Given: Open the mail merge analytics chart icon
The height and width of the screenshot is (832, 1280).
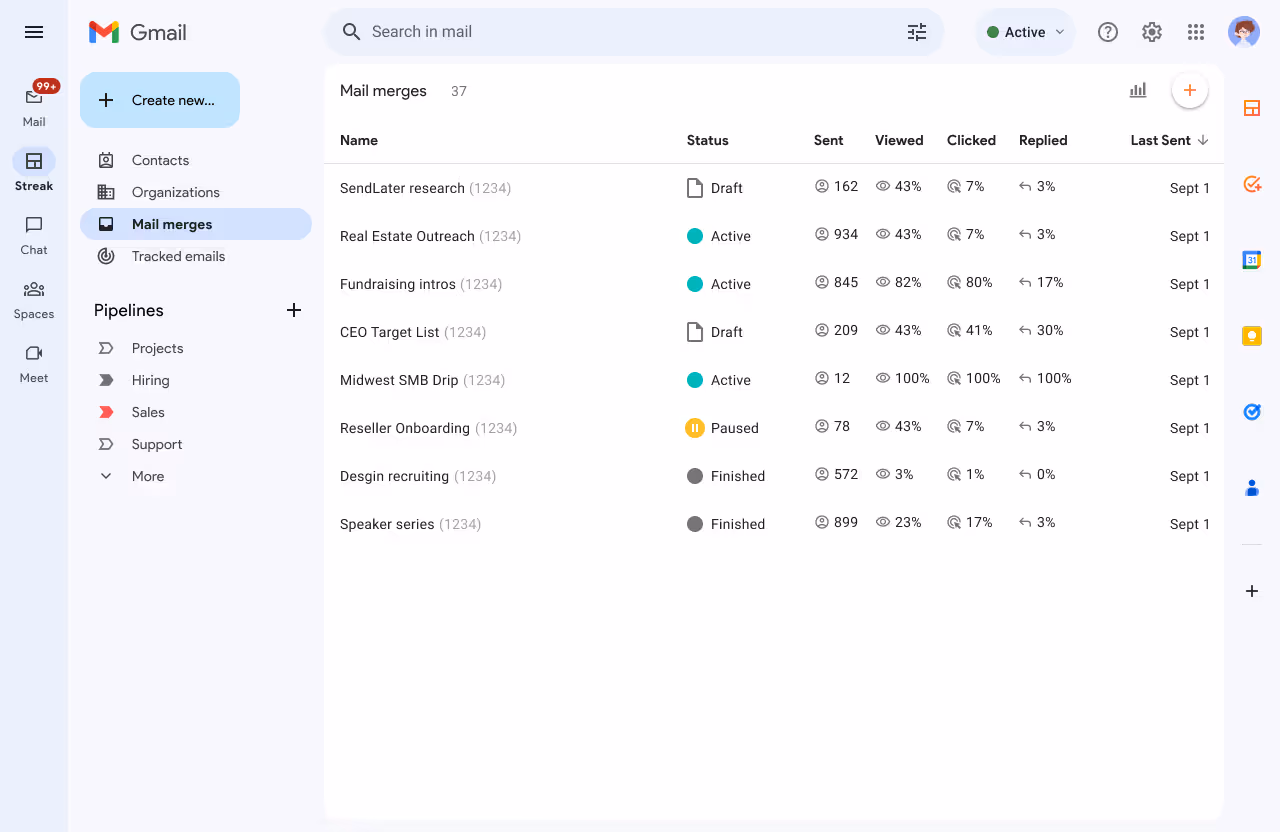Looking at the screenshot, I should (1138, 90).
